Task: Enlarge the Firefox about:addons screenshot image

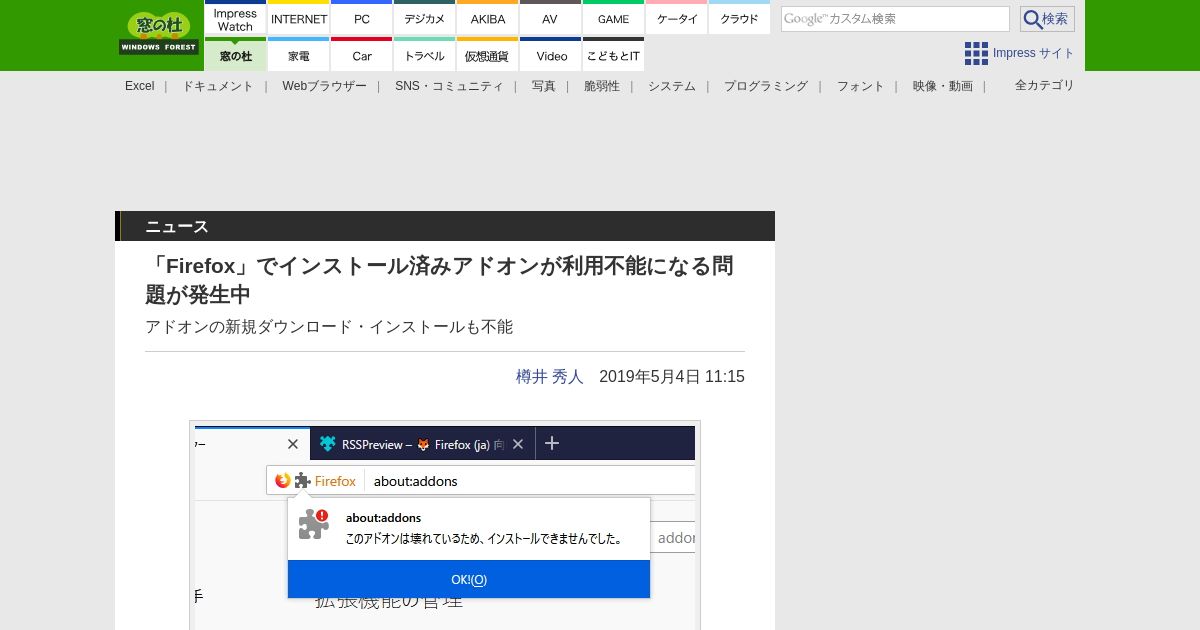Action: click(x=445, y=525)
